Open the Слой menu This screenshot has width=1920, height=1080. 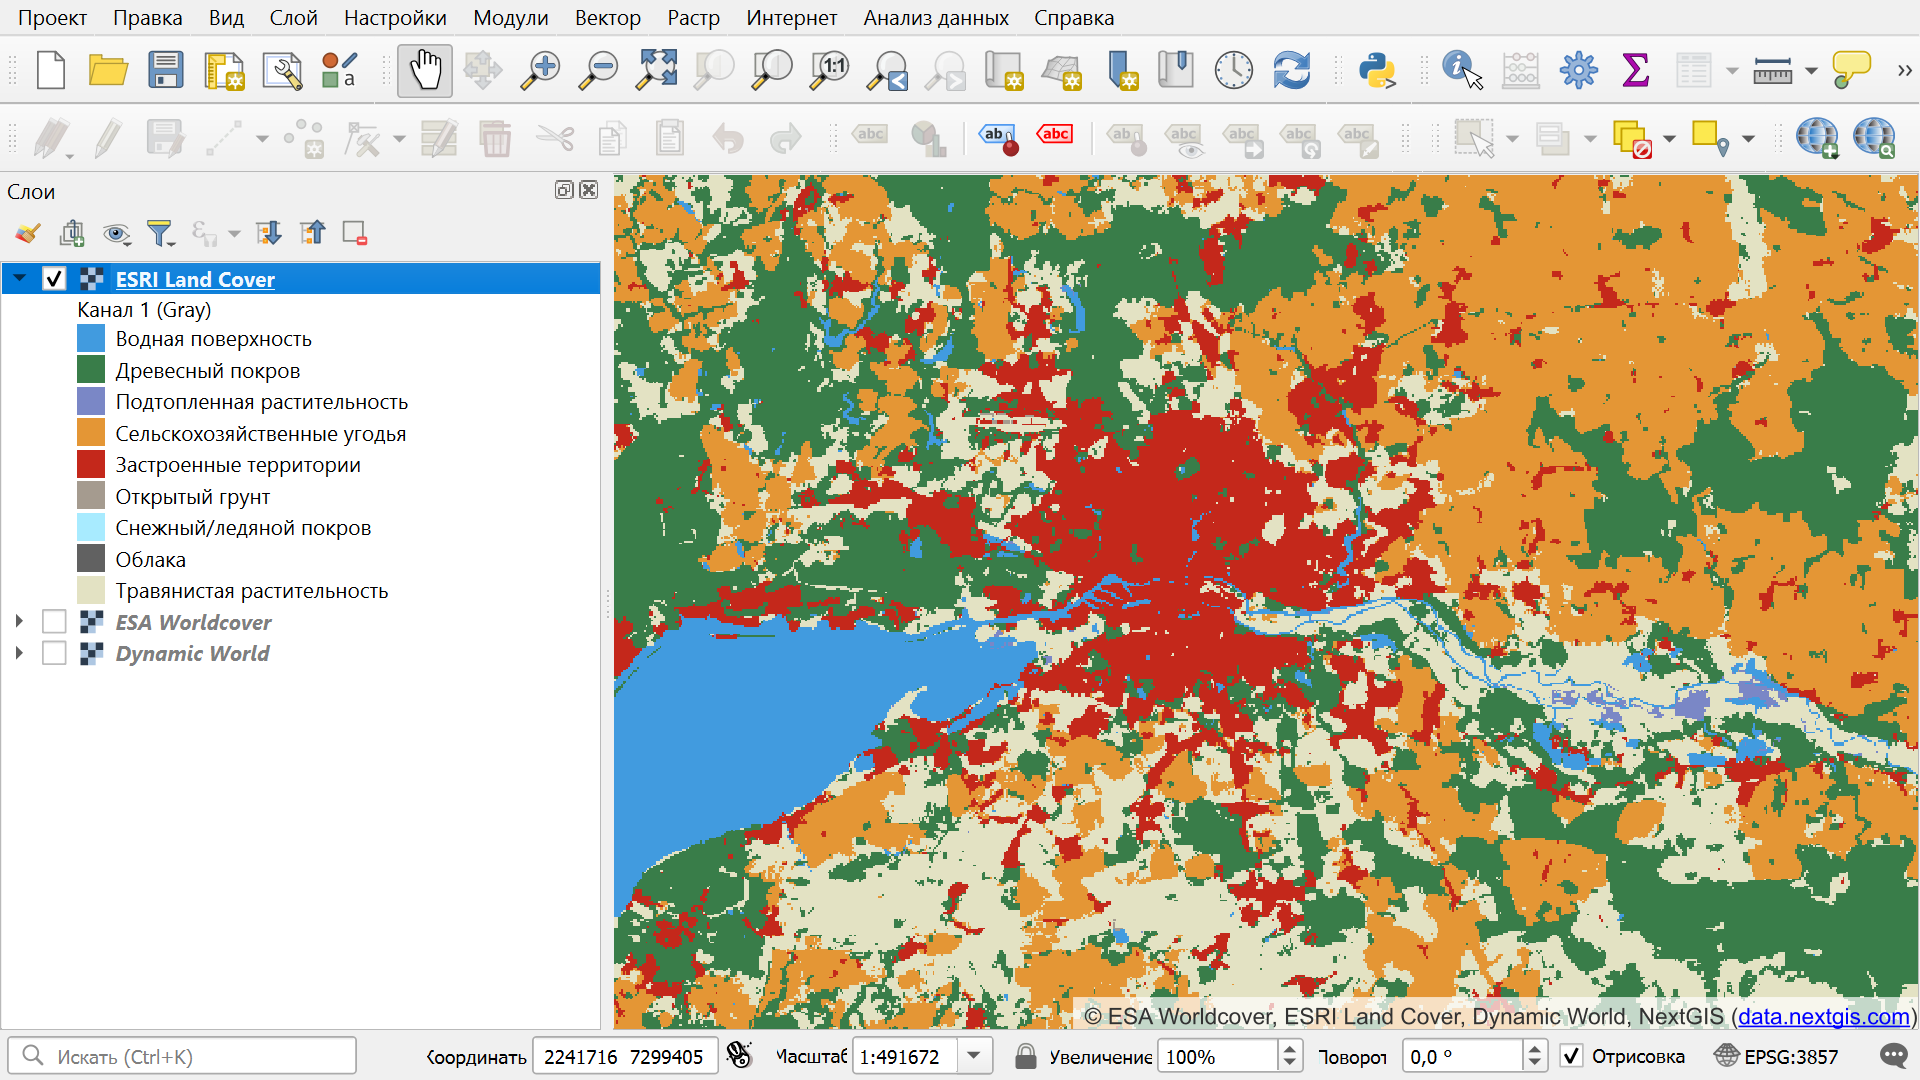tap(293, 18)
